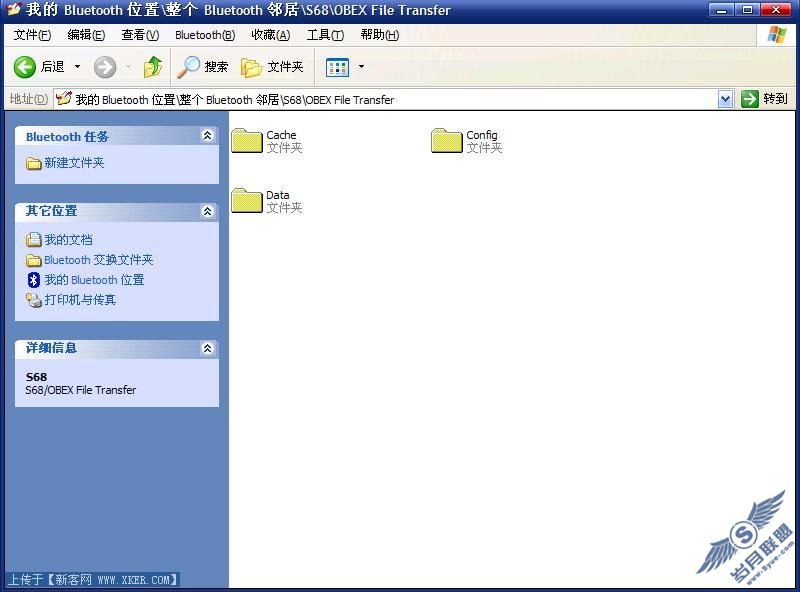The image size is (800, 592).
Task: Open the 工具(T) menu
Action: (325, 35)
